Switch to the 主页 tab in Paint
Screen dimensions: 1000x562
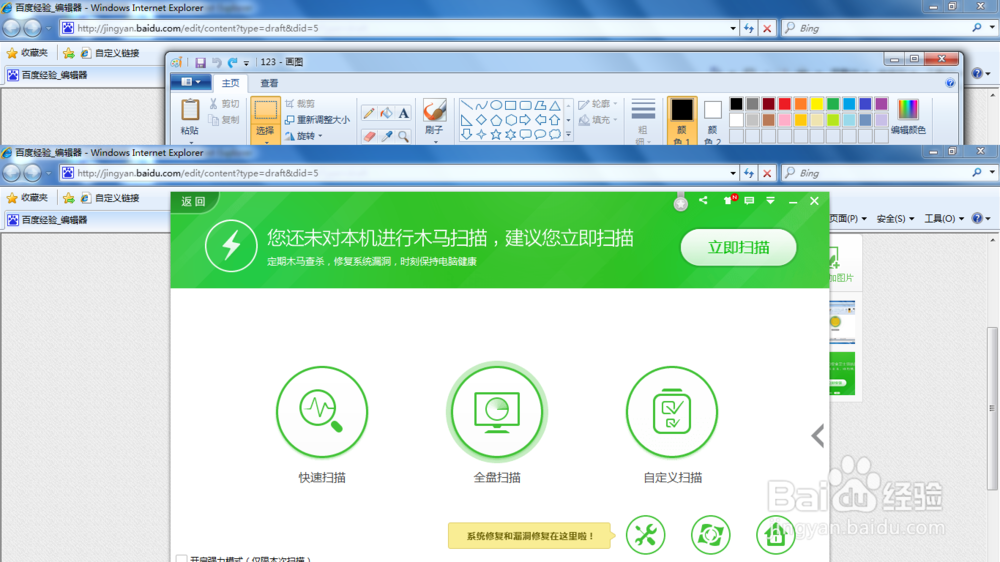tap(230, 83)
